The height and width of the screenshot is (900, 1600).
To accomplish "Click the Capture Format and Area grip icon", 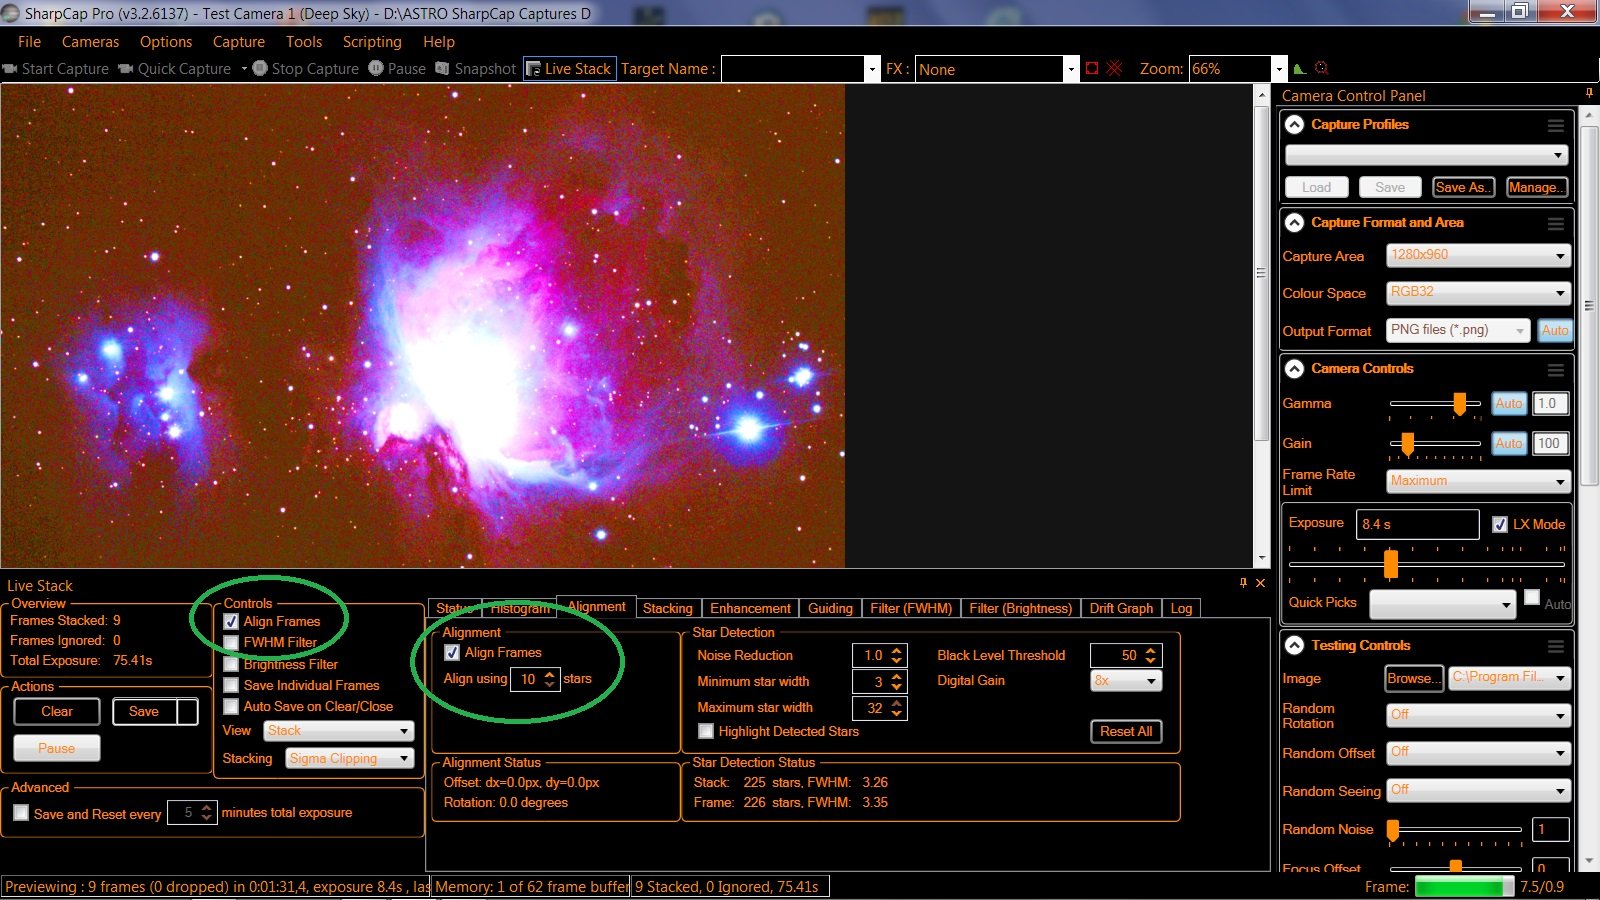I will 1556,223.
